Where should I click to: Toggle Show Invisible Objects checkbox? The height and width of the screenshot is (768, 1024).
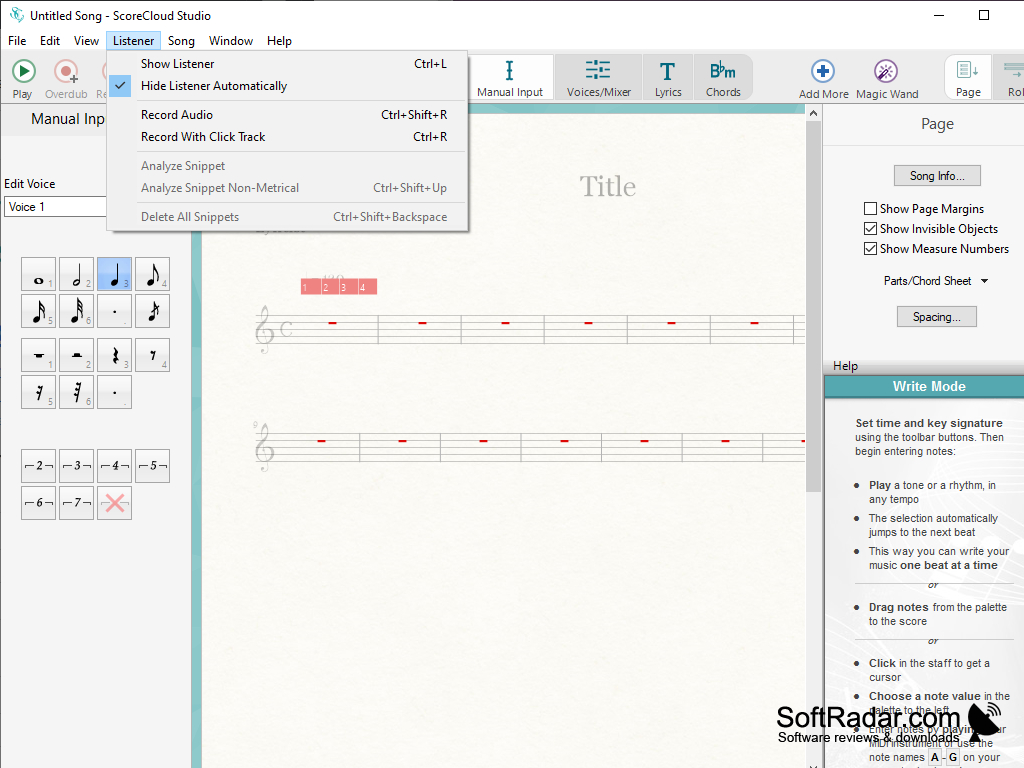(x=870, y=229)
